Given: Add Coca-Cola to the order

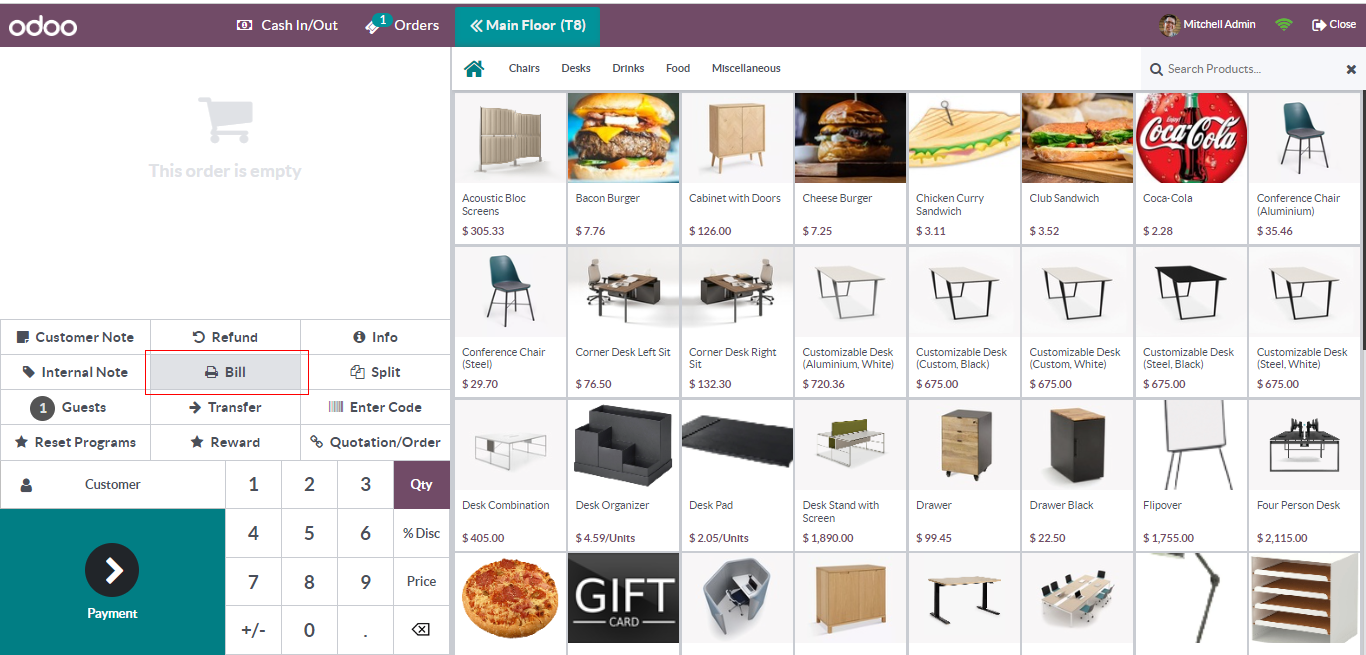Looking at the screenshot, I should tap(1190, 167).
